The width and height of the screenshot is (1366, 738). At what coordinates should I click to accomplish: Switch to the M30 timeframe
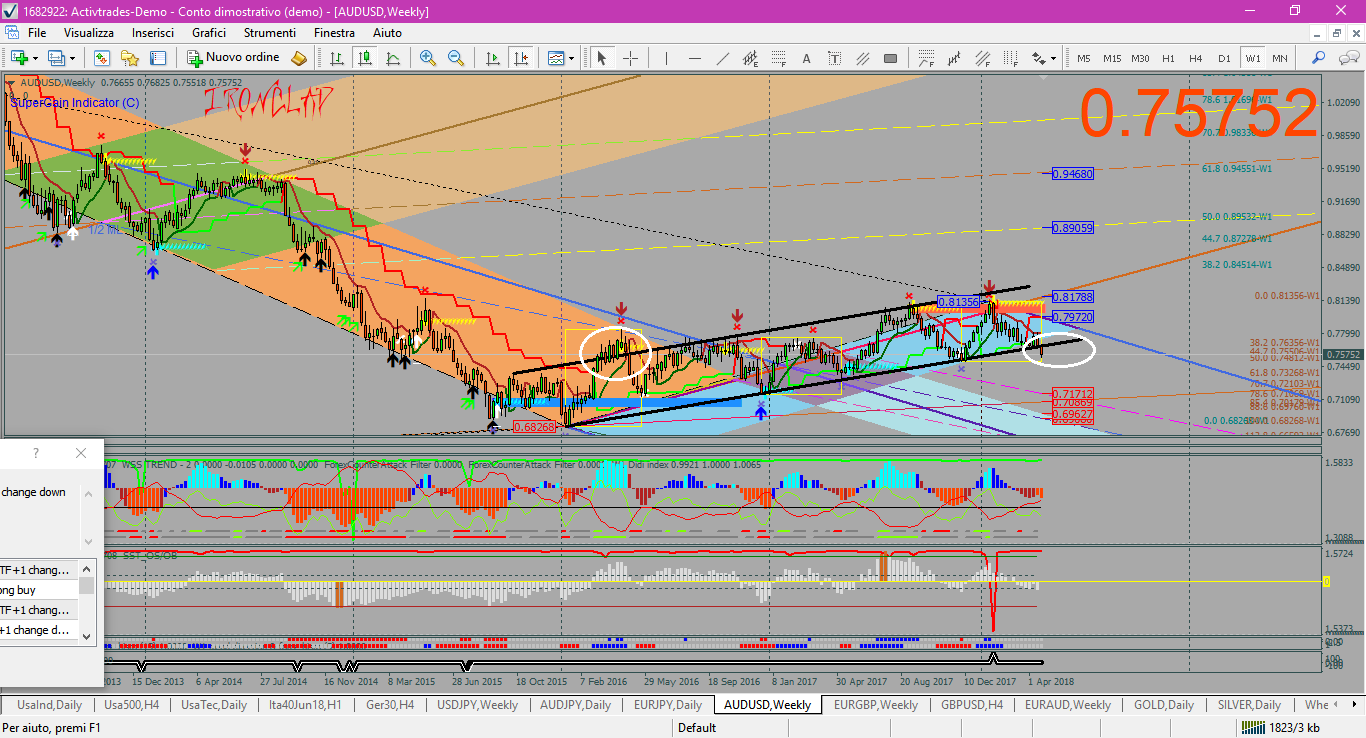coord(1140,58)
